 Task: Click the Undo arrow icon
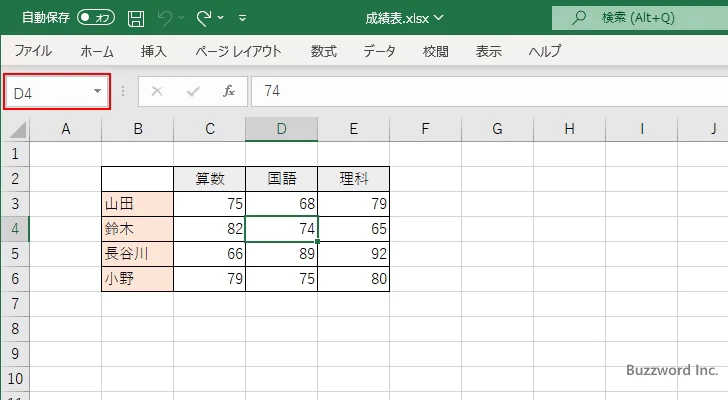[164, 19]
